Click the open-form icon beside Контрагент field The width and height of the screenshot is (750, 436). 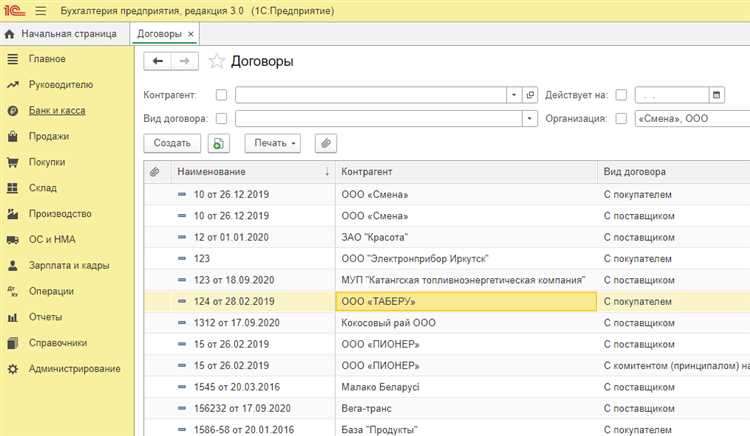(x=530, y=95)
